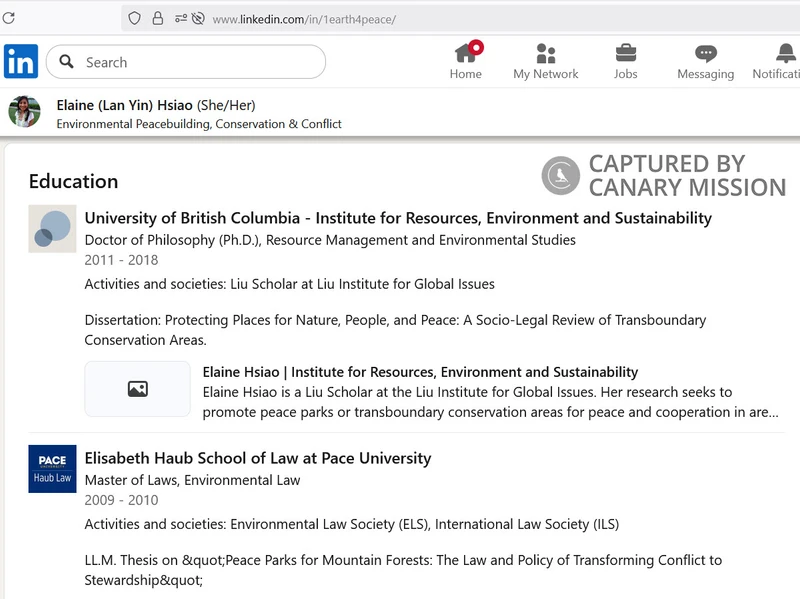Open the site permissions icon in address bar

coord(181,19)
